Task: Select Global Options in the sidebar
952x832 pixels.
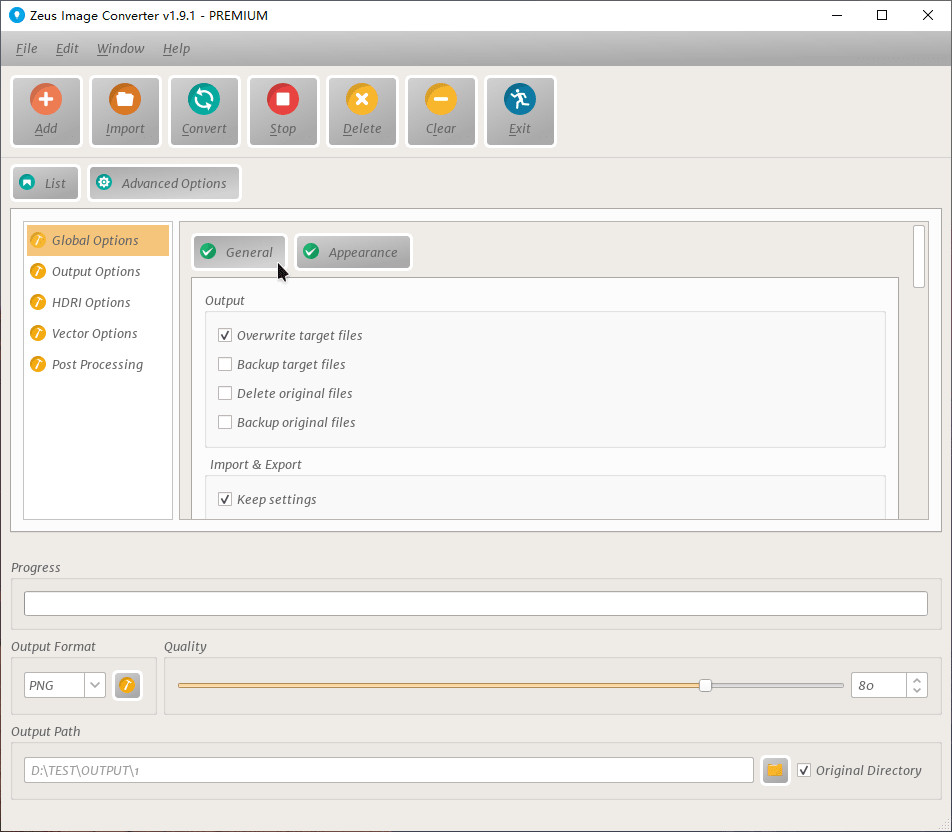Action: tap(98, 240)
